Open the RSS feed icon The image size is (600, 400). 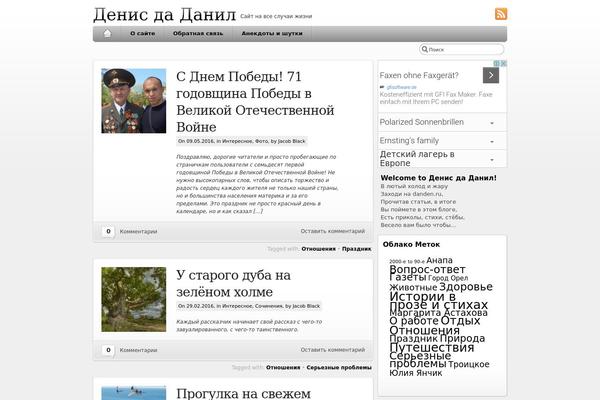pos(501,14)
